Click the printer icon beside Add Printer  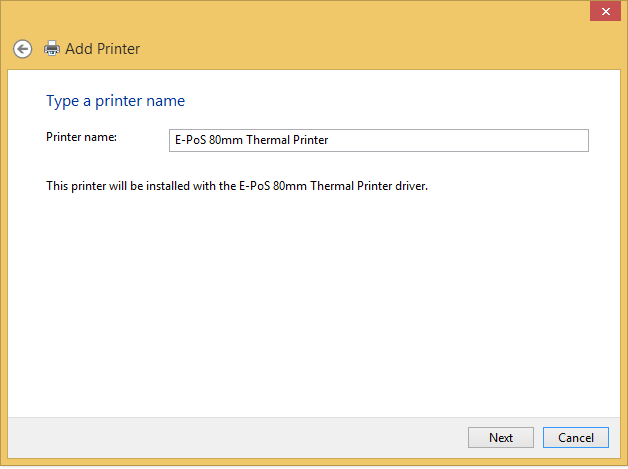point(51,48)
